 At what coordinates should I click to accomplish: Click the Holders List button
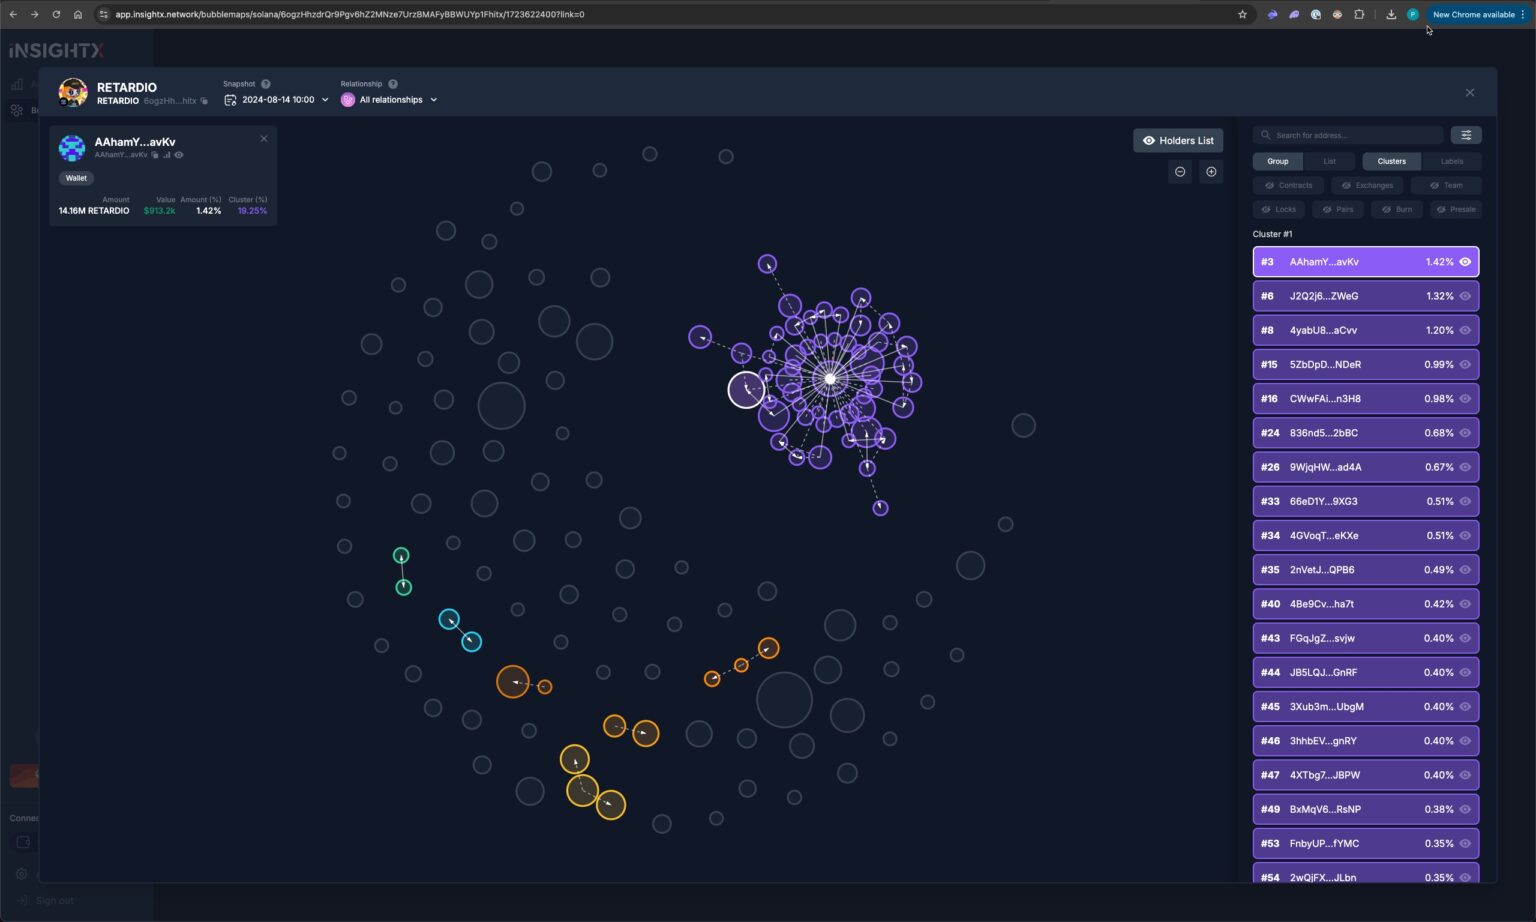(x=1178, y=141)
